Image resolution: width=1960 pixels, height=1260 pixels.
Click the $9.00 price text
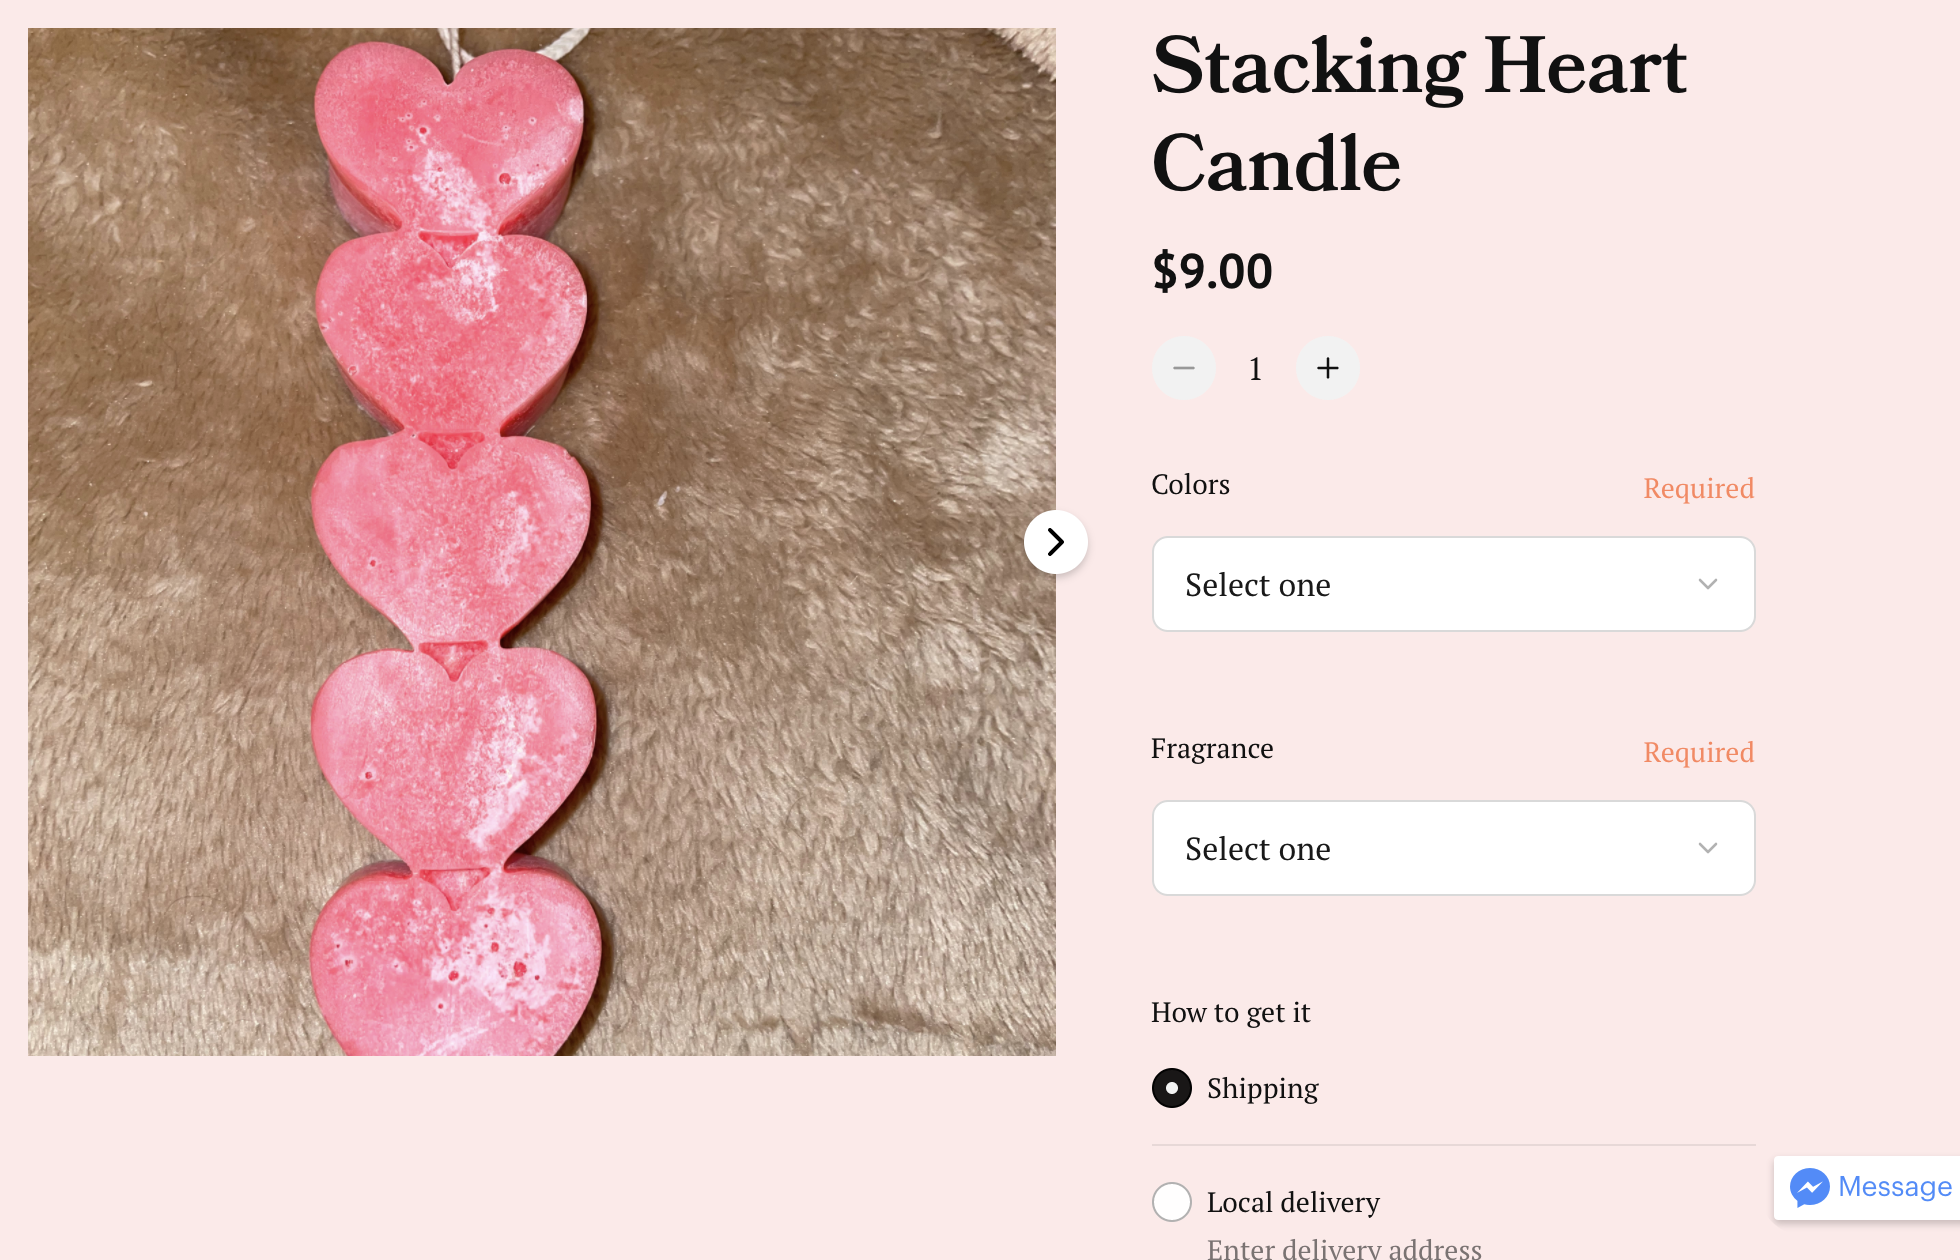[1212, 271]
